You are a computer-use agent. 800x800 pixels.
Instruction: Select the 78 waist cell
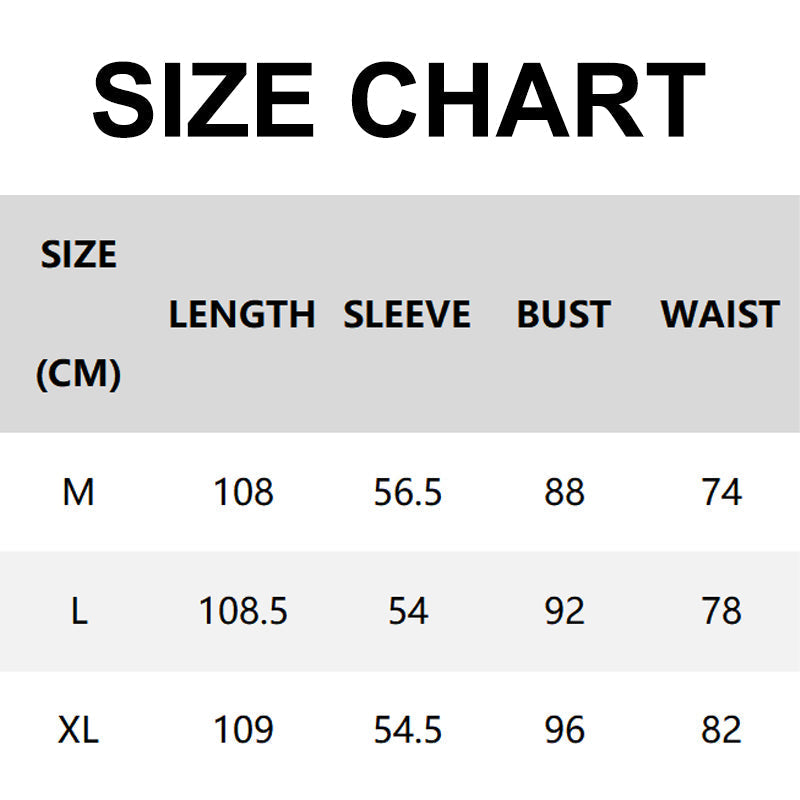pos(721,611)
